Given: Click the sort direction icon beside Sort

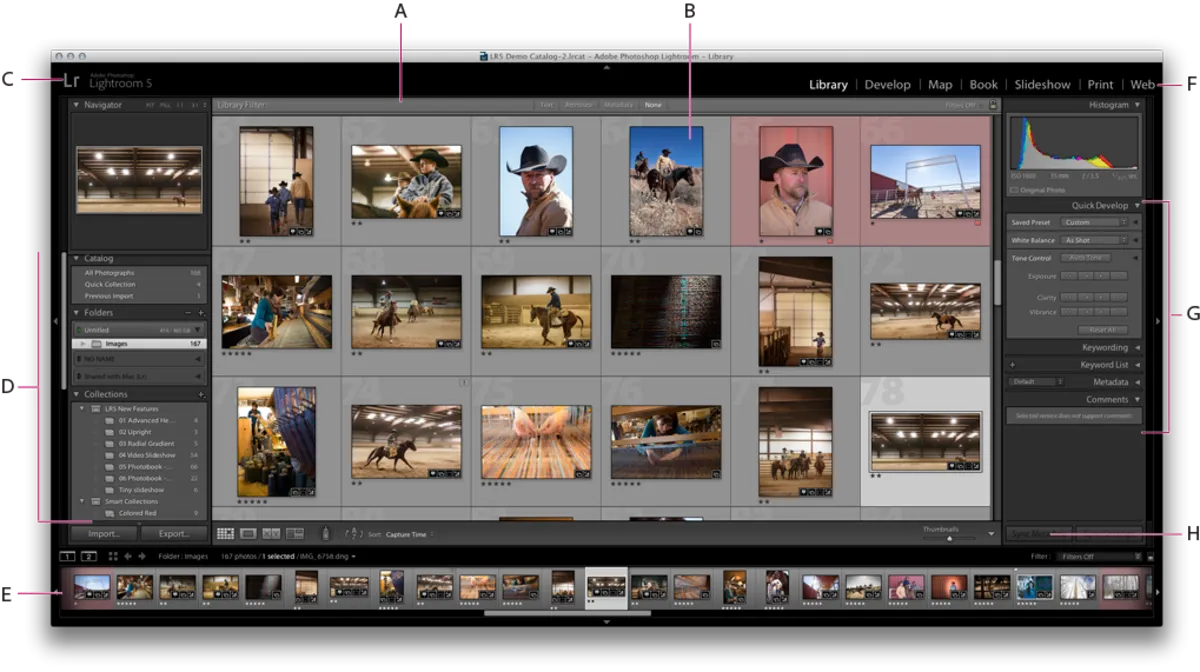Looking at the screenshot, I should [354, 534].
